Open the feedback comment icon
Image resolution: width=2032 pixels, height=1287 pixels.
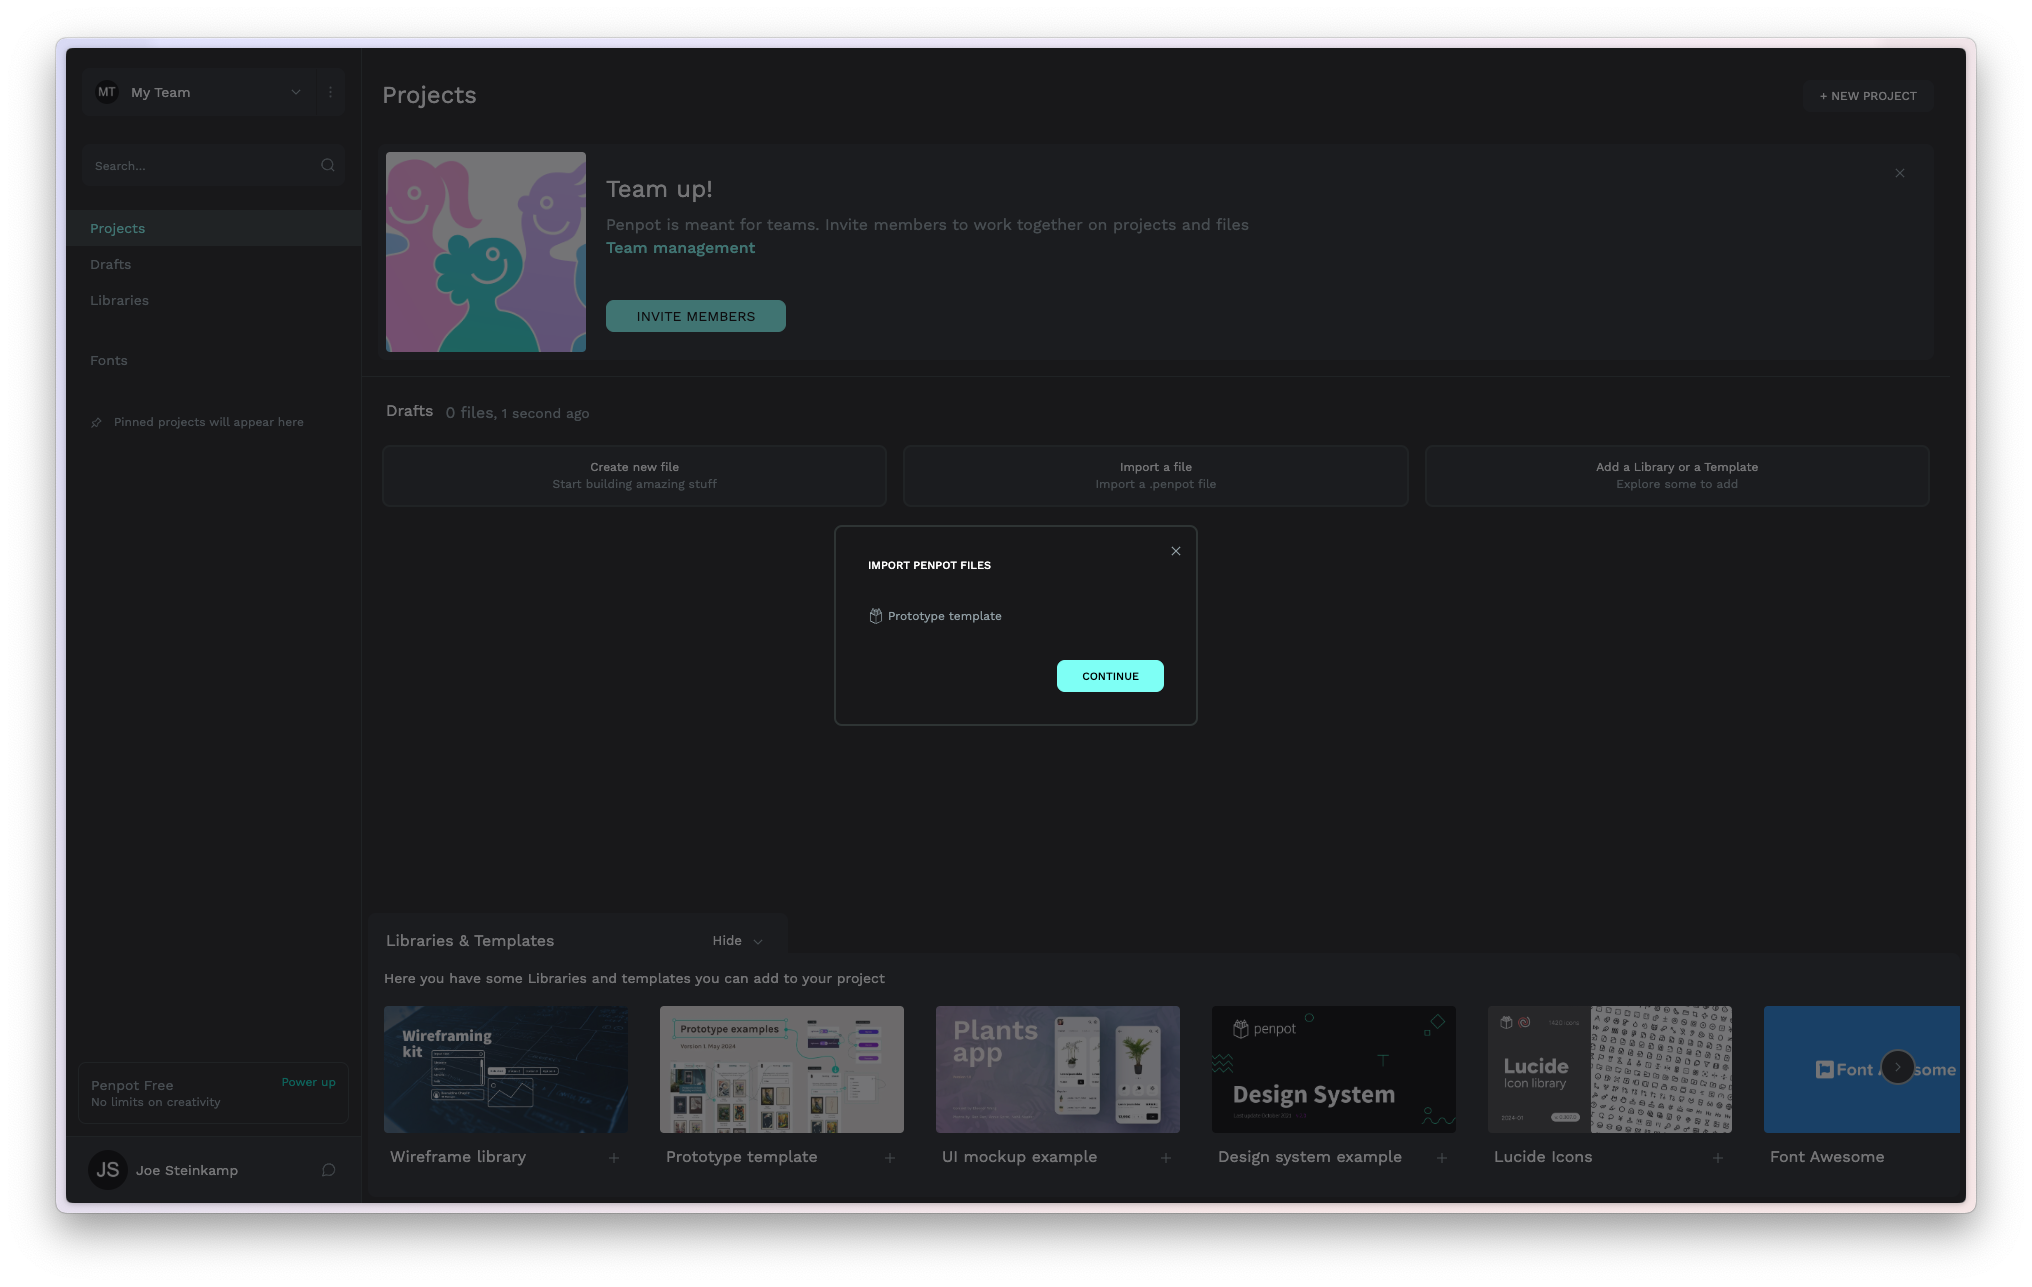[328, 1170]
